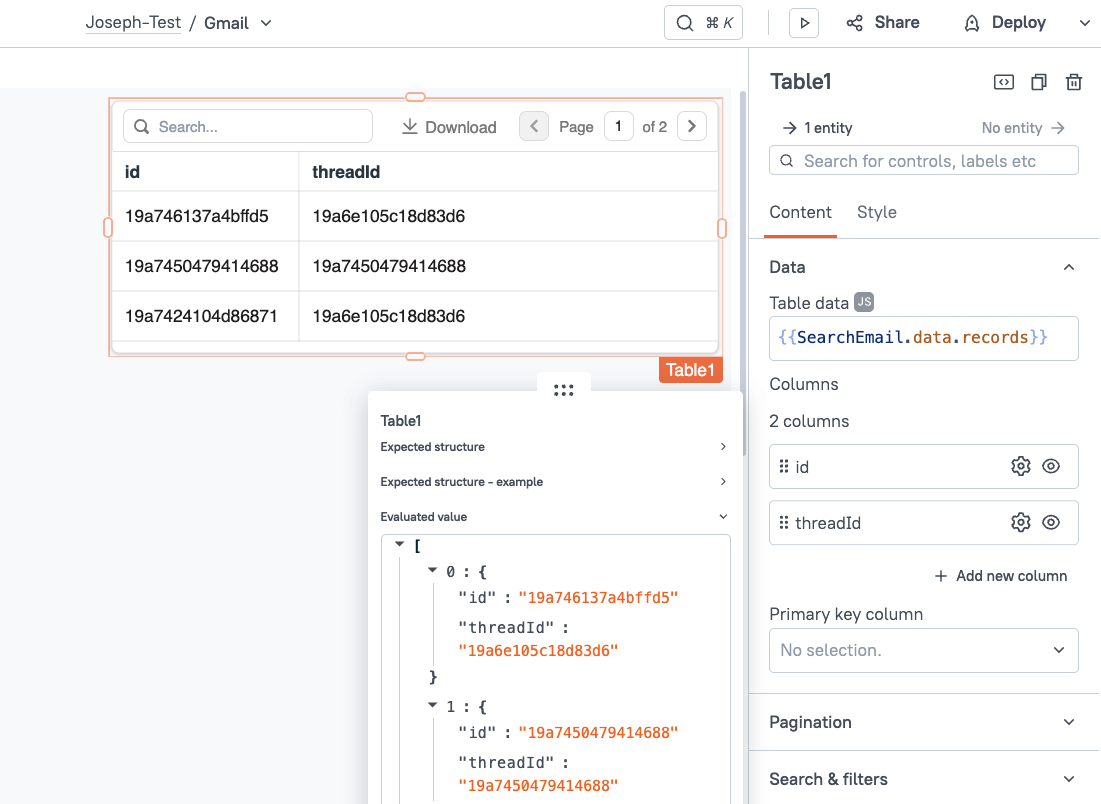The image size is (1101, 804).
Task: Click the JS toggle next to Table data
Action: tap(864, 303)
